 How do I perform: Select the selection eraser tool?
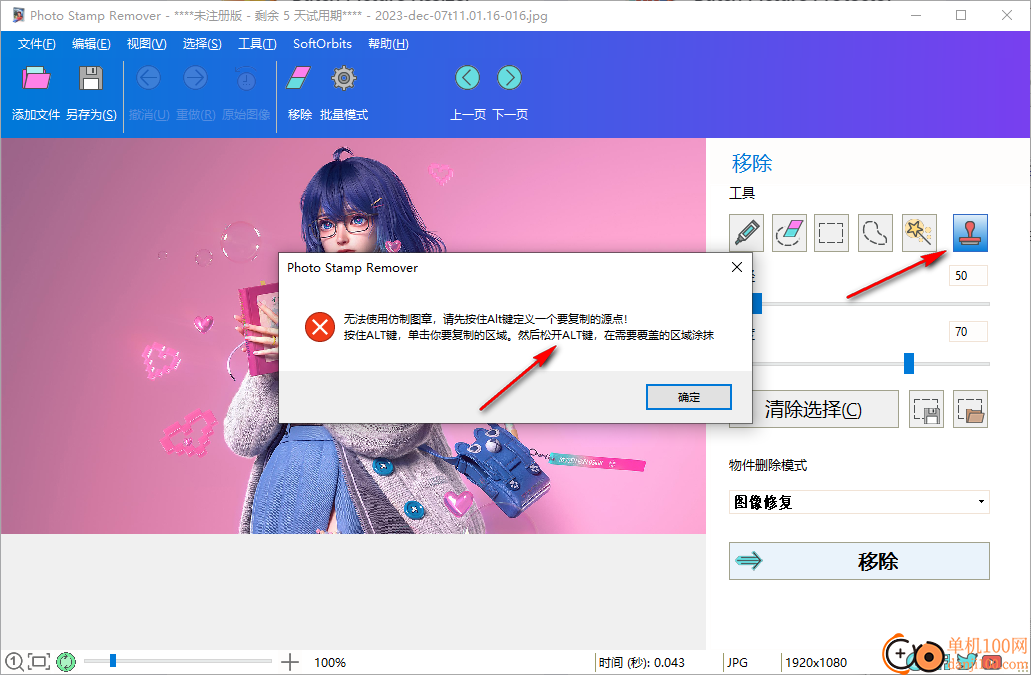789,233
